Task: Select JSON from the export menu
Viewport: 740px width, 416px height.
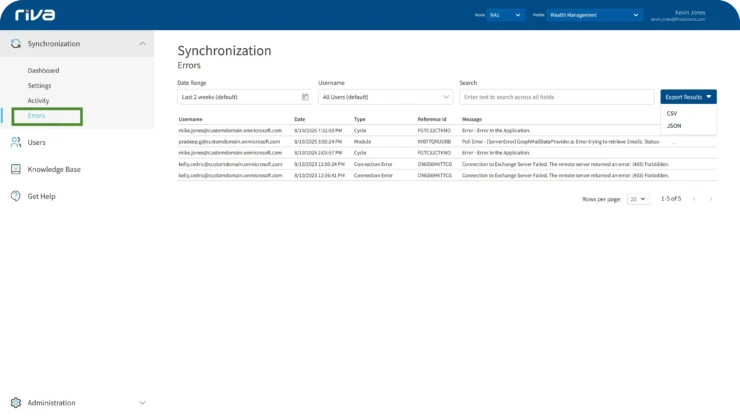Action: click(673, 125)
